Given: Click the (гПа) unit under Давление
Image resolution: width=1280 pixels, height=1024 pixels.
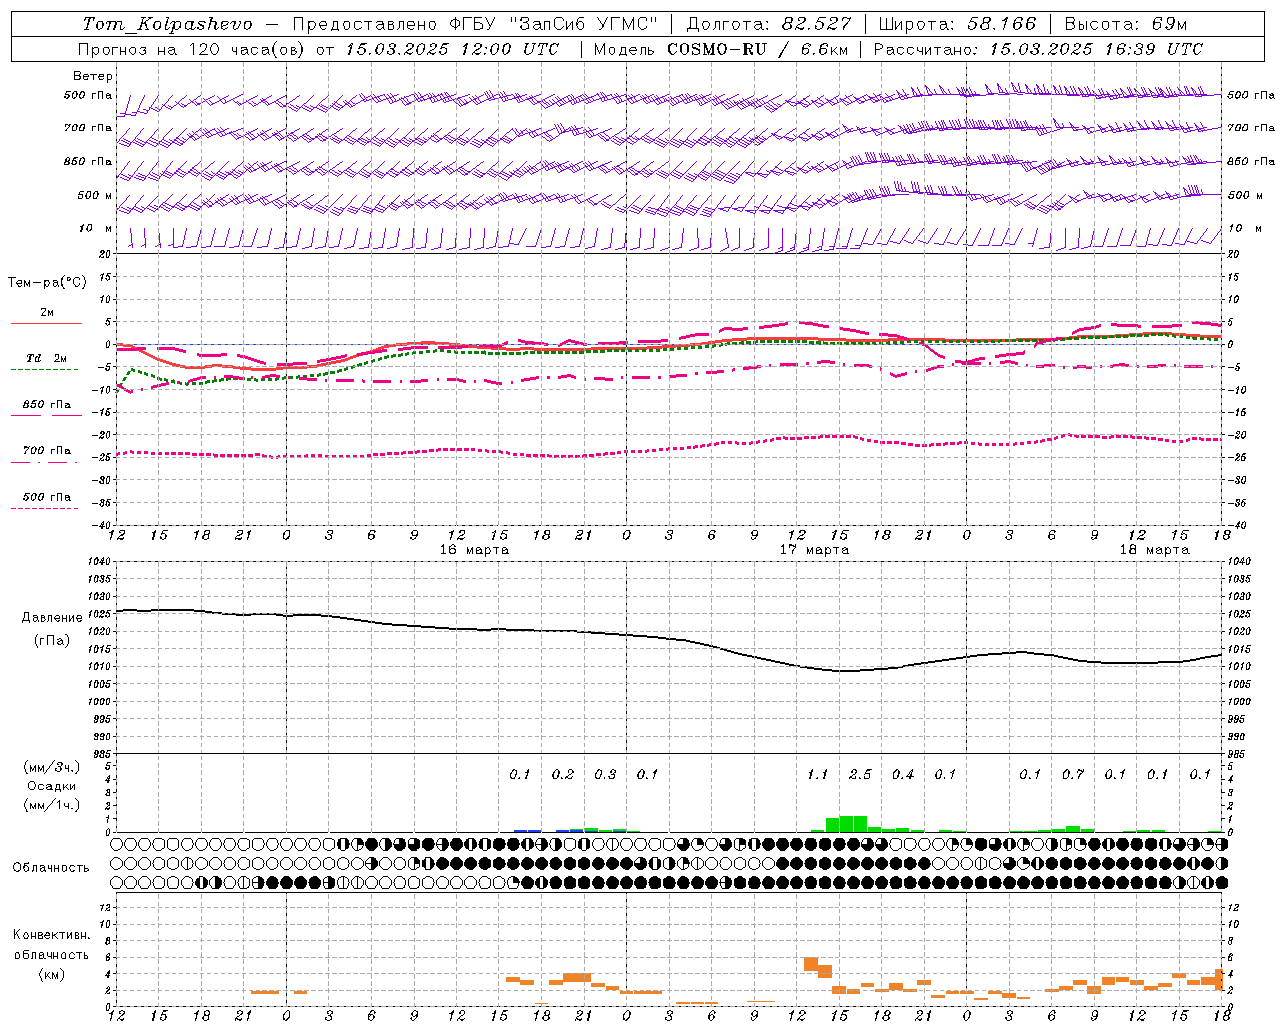Looking at the screenshot, I should click(x=52, y=641).
